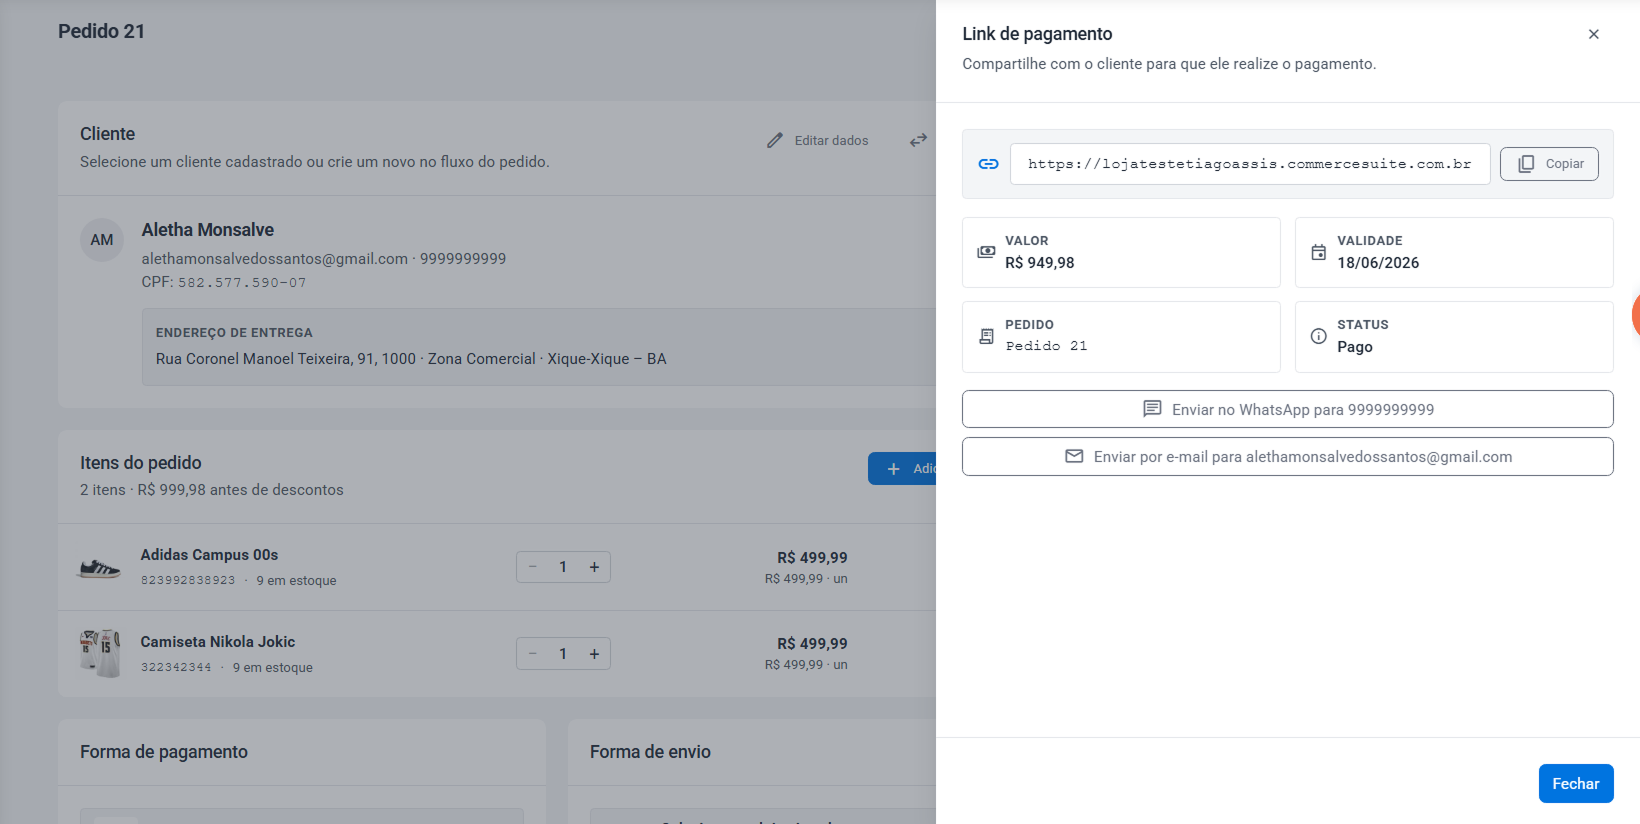The image size is (1640, 824).
Task: Click the pencil Editar dados link
Action: (x=818, y=141)
